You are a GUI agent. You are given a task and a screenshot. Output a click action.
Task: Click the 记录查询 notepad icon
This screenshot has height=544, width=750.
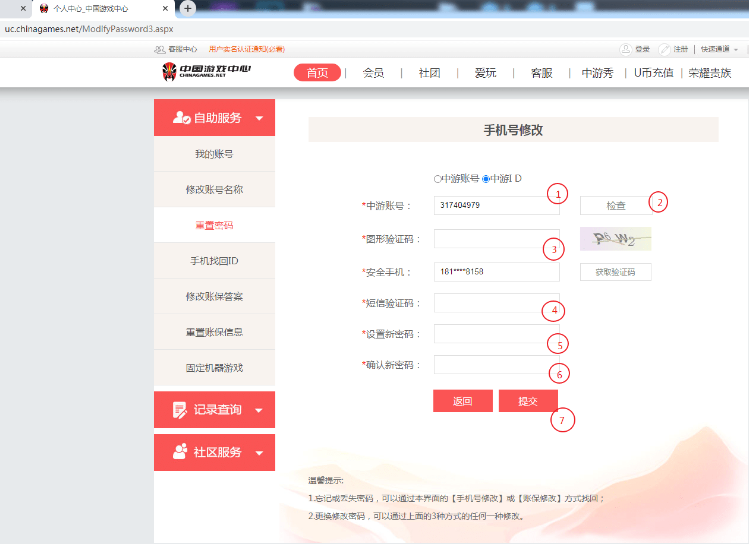pyautogui.click(x=180, y=410)
